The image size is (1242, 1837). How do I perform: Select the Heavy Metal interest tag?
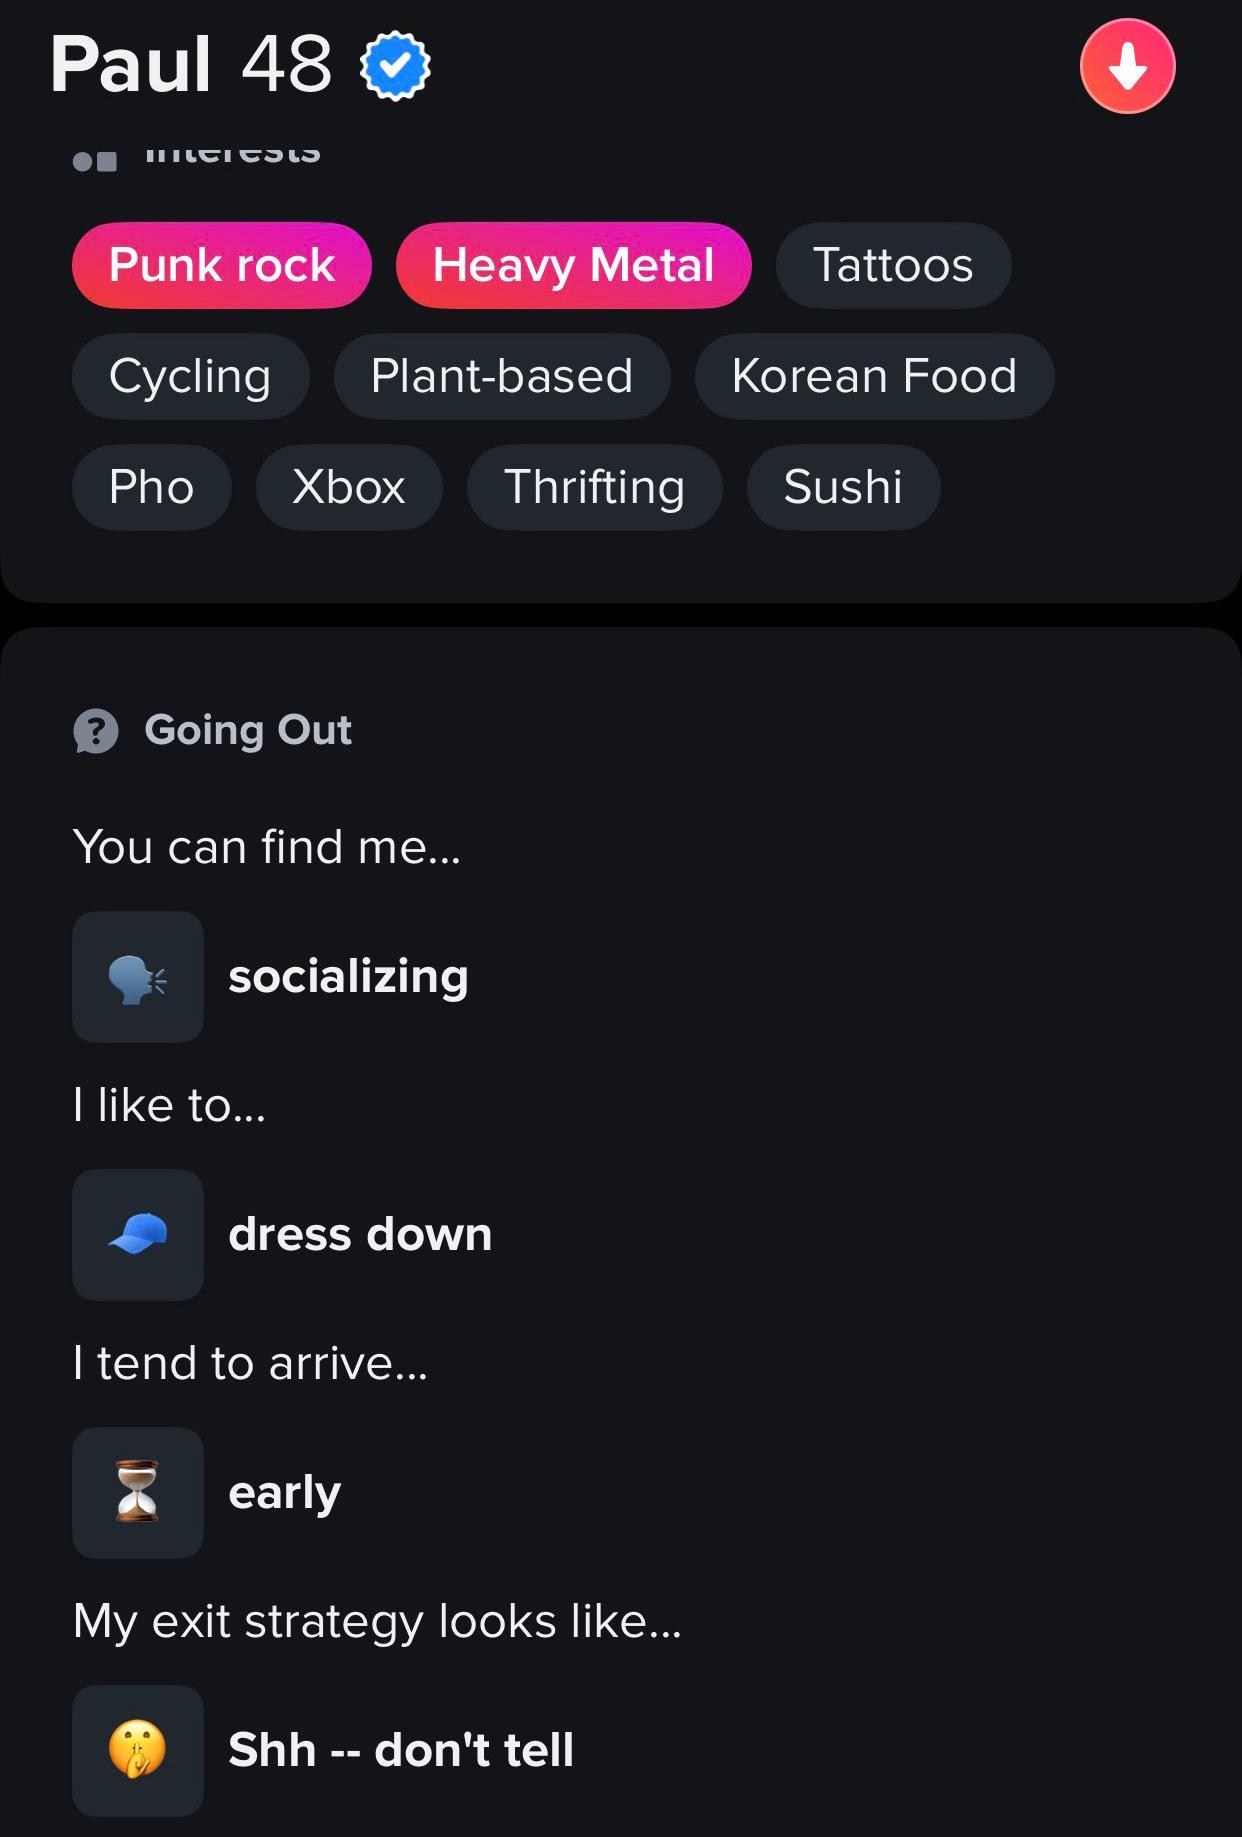(574, 265)
